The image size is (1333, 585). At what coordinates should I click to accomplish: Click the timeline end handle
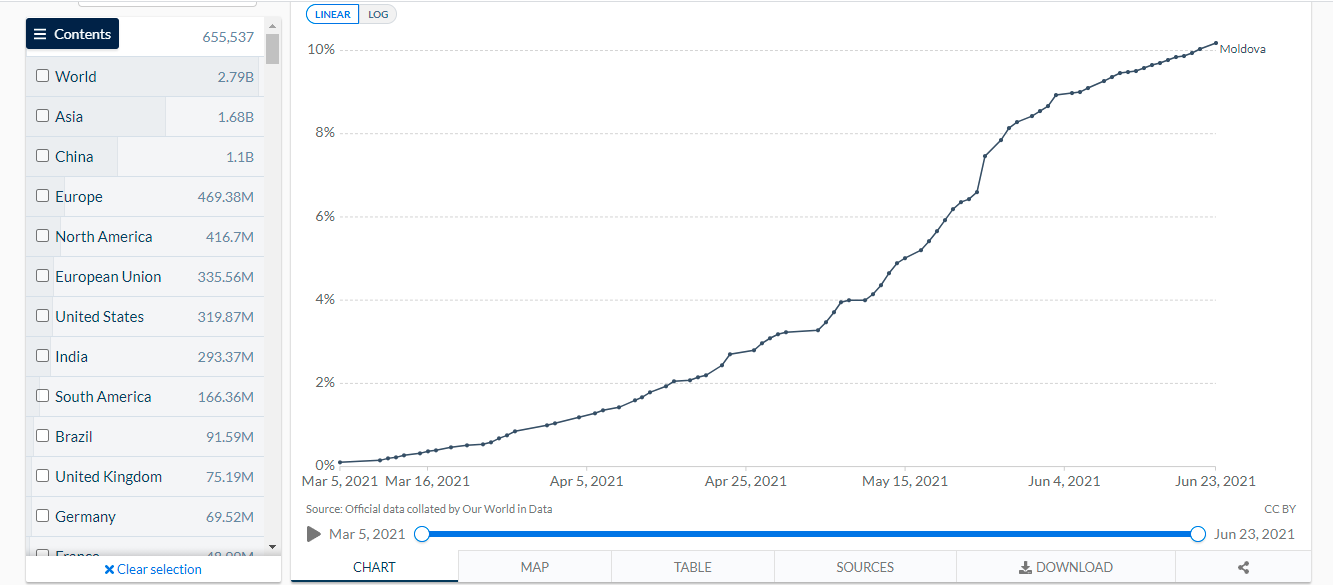(x=1198, y=534)
